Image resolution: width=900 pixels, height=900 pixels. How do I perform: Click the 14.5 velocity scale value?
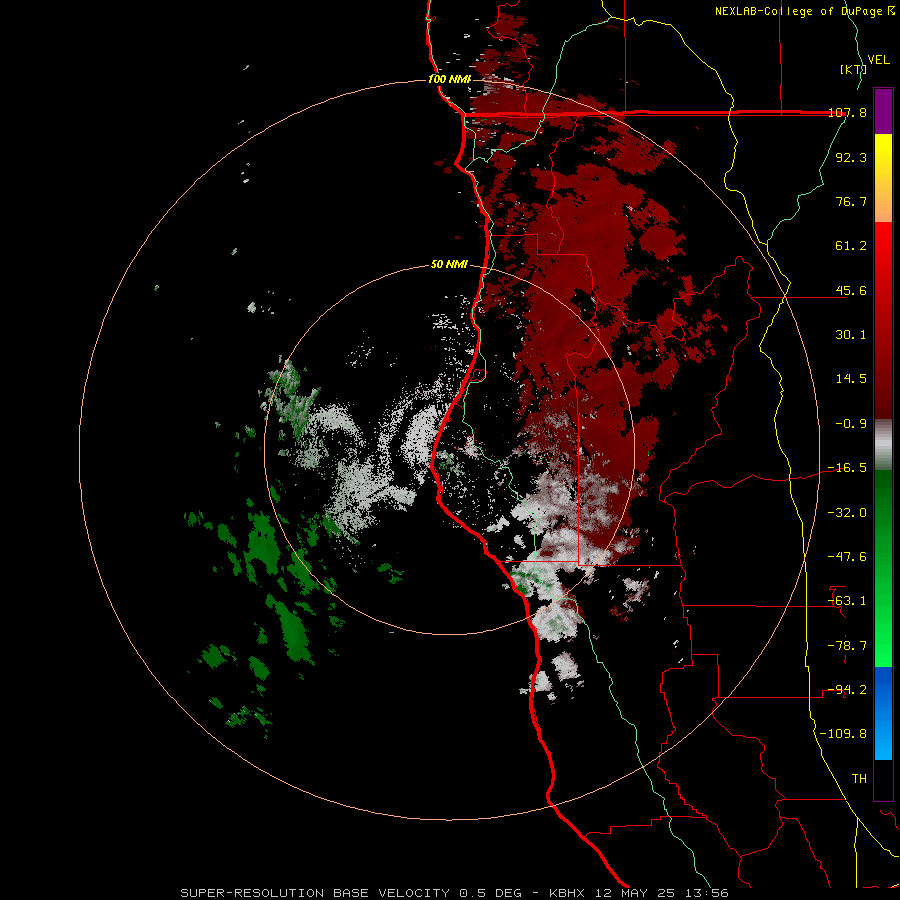tap(851, 379)
